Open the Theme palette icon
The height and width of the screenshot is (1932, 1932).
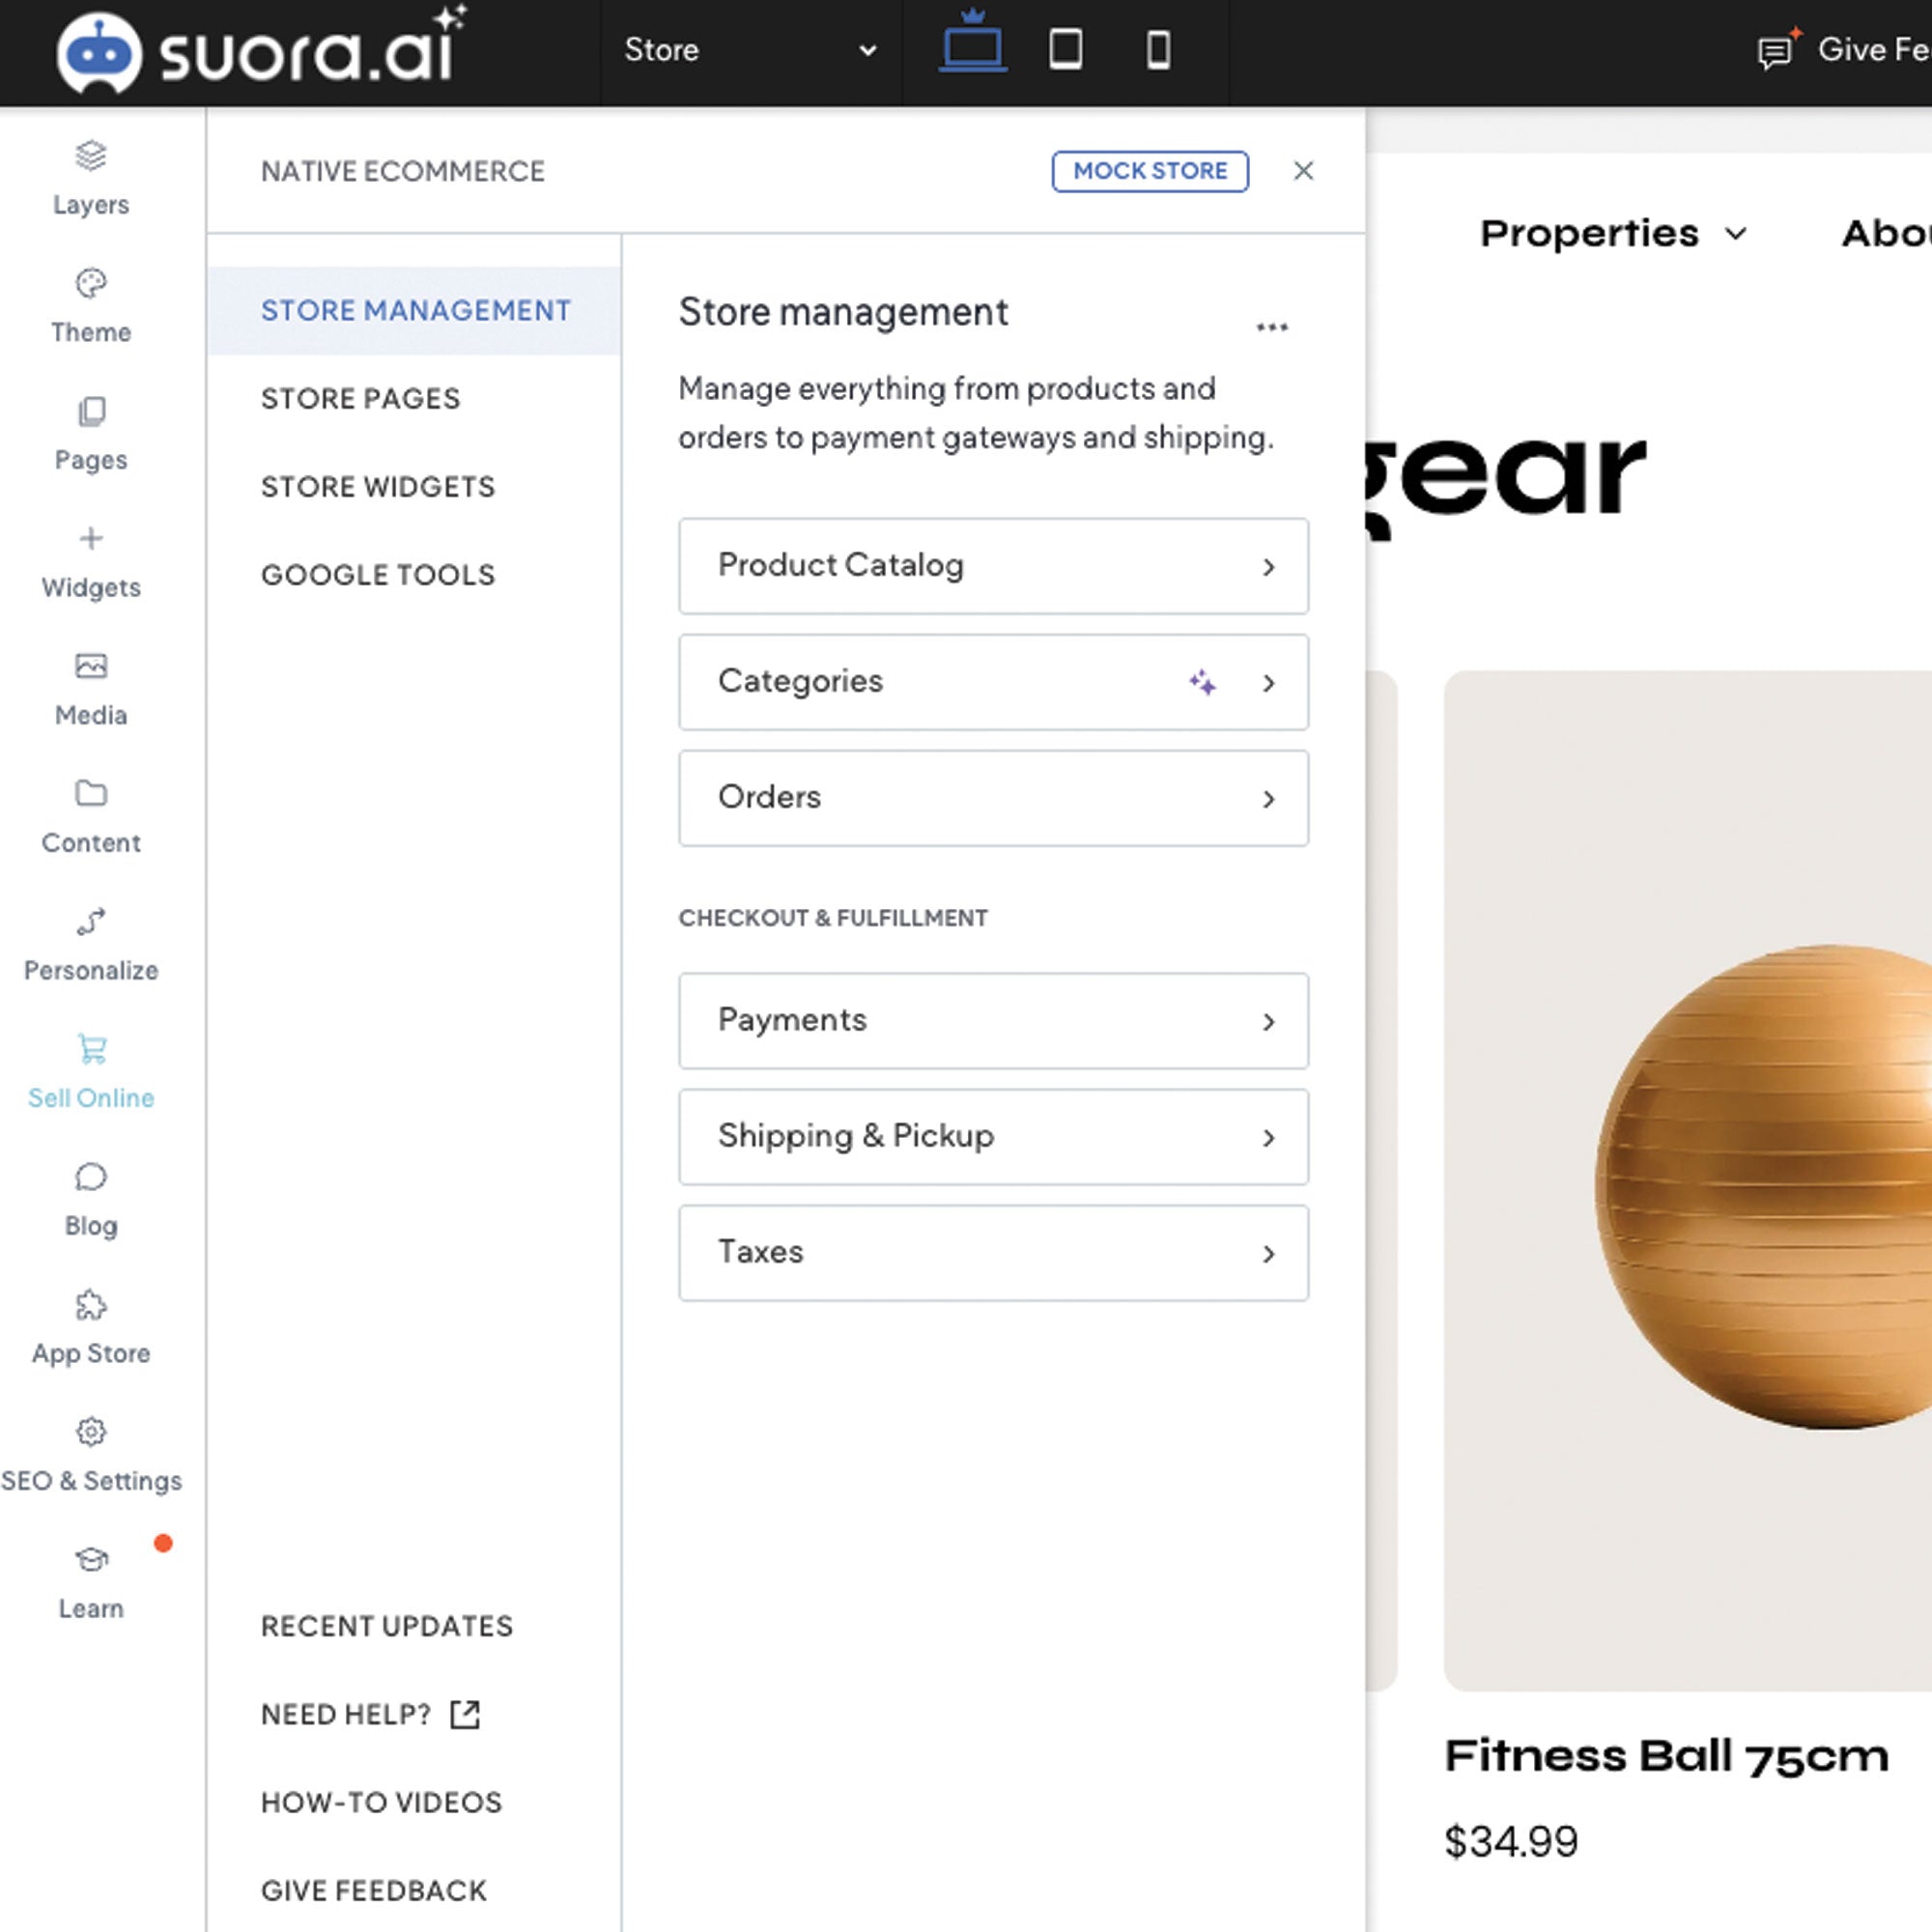pos(91,284)
